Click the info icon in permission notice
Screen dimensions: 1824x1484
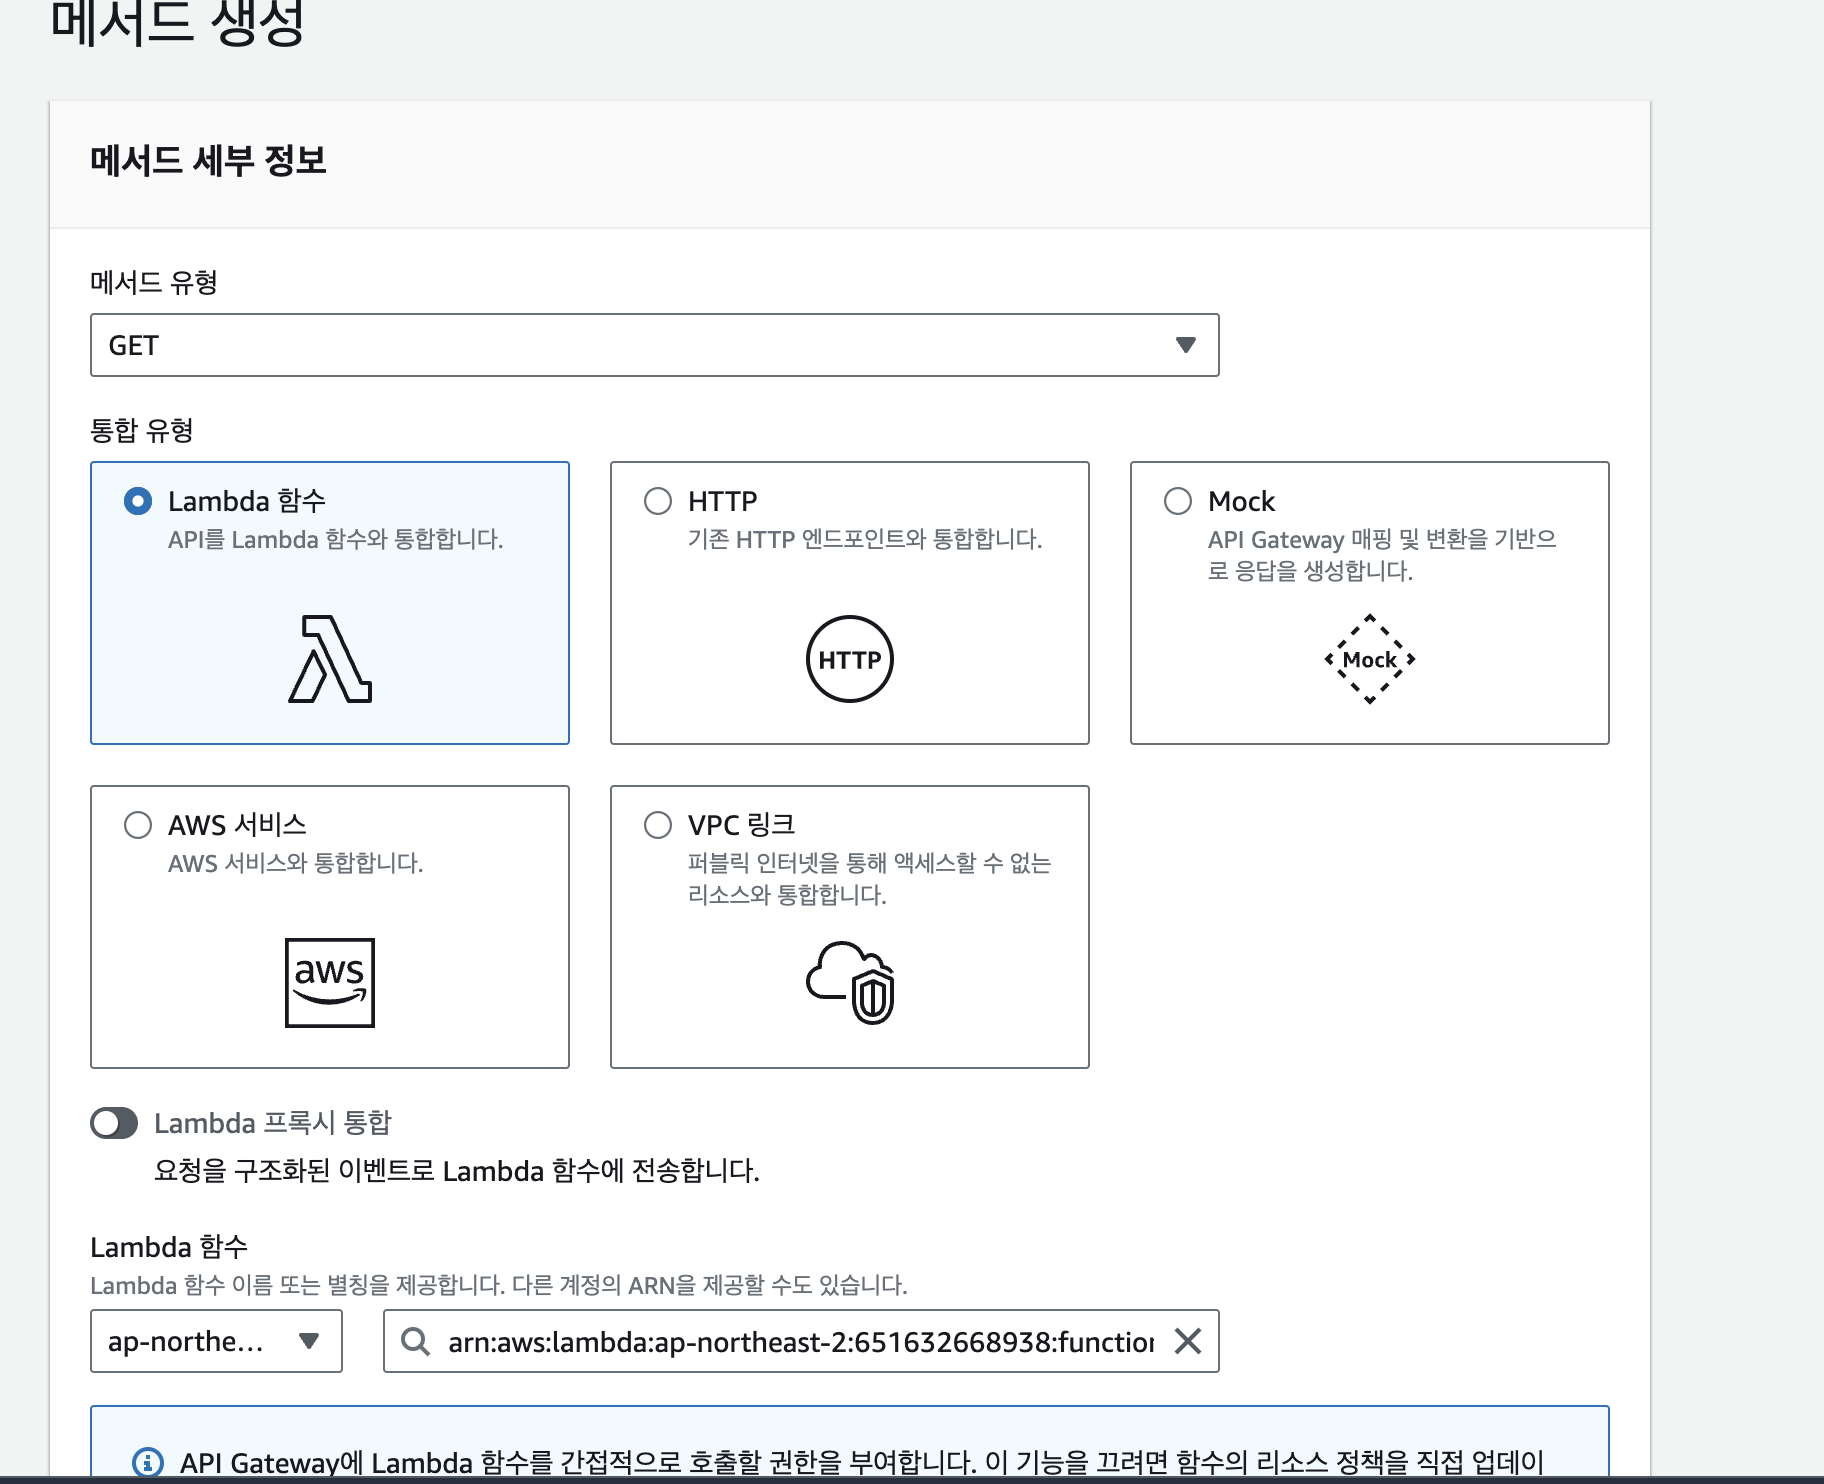(148, 1462)
